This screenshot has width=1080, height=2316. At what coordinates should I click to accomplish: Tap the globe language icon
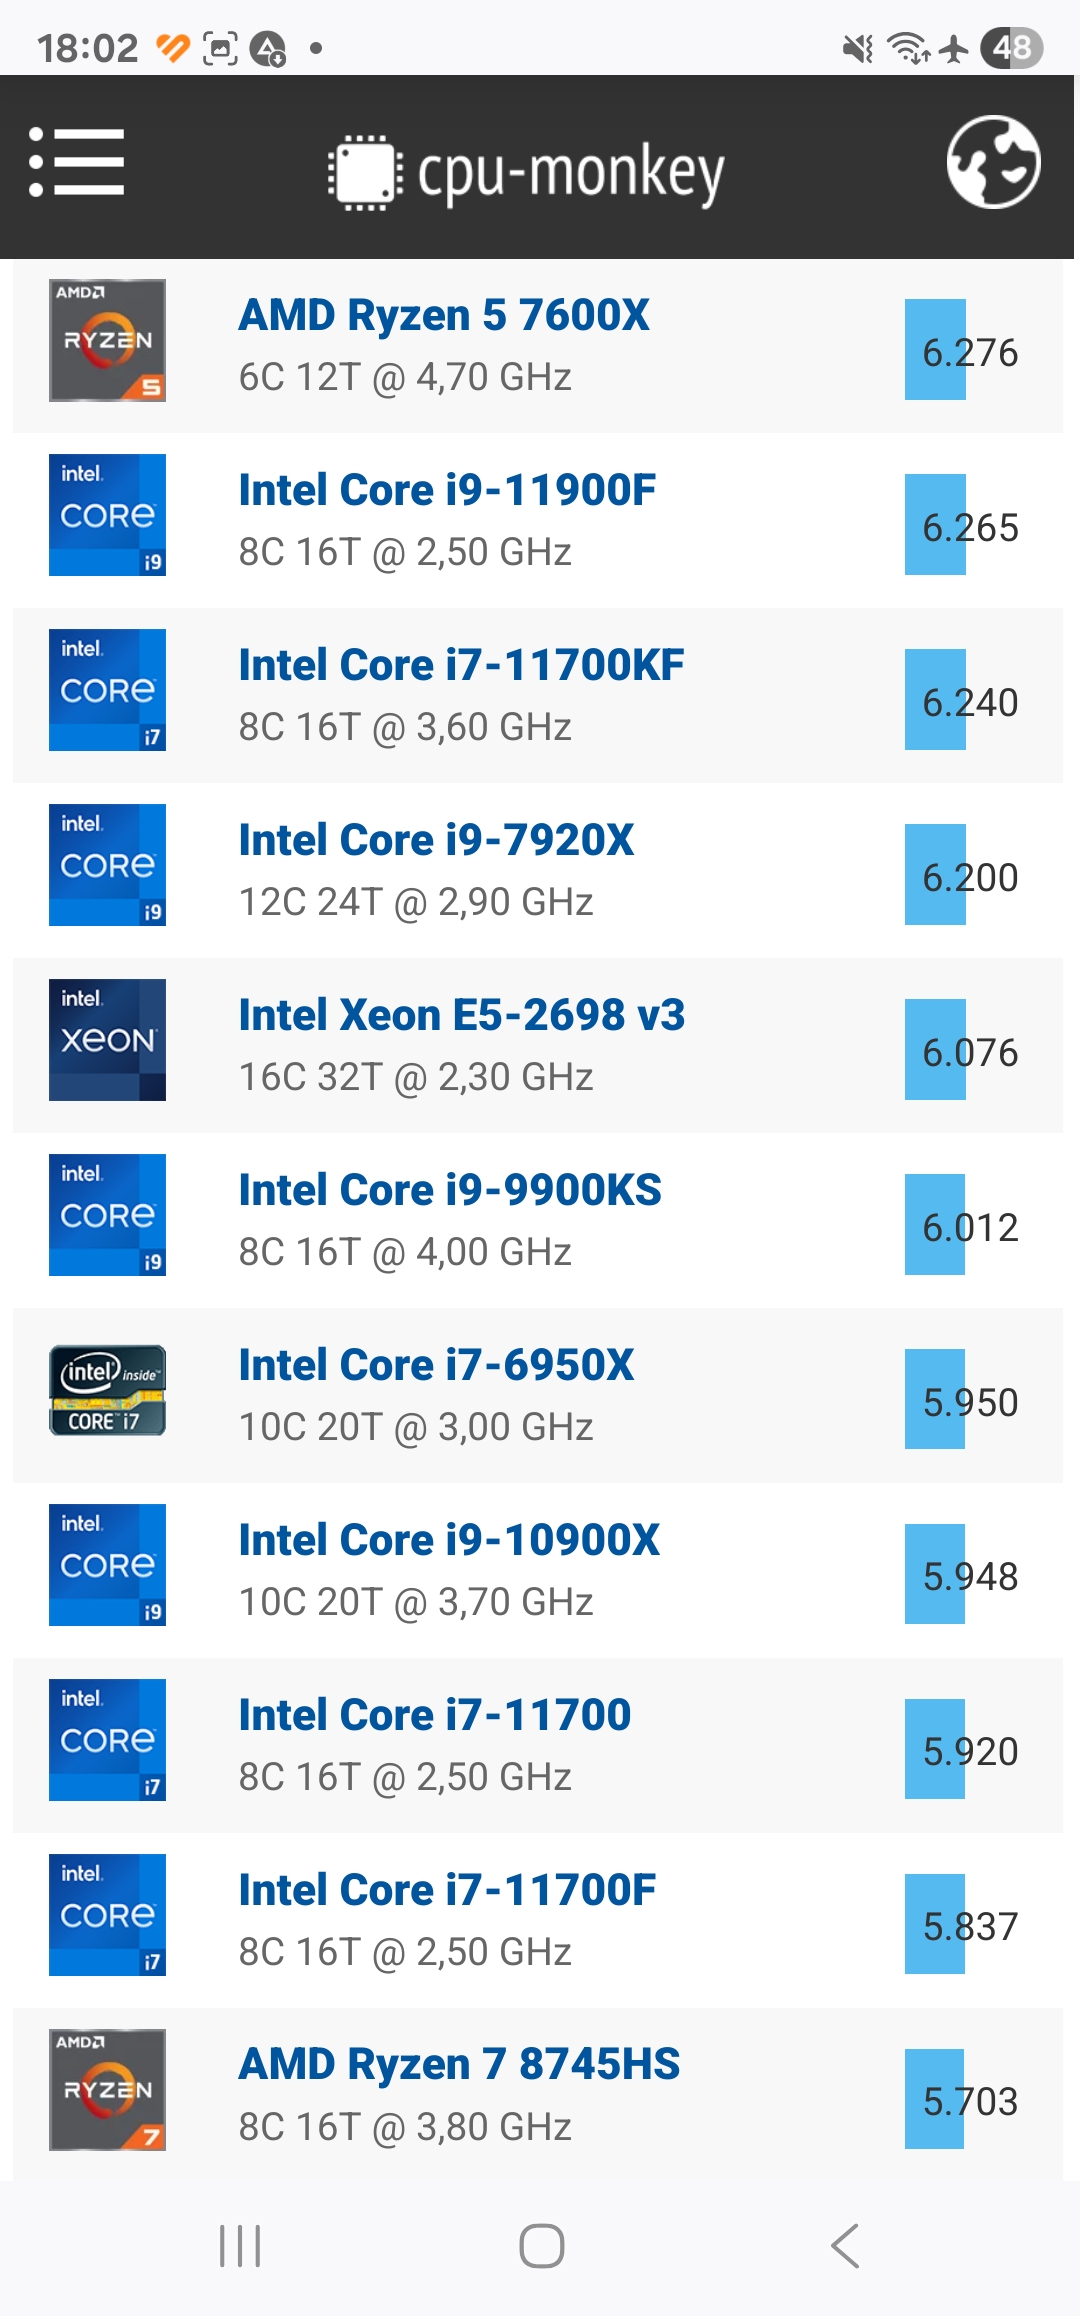point(993,162)
